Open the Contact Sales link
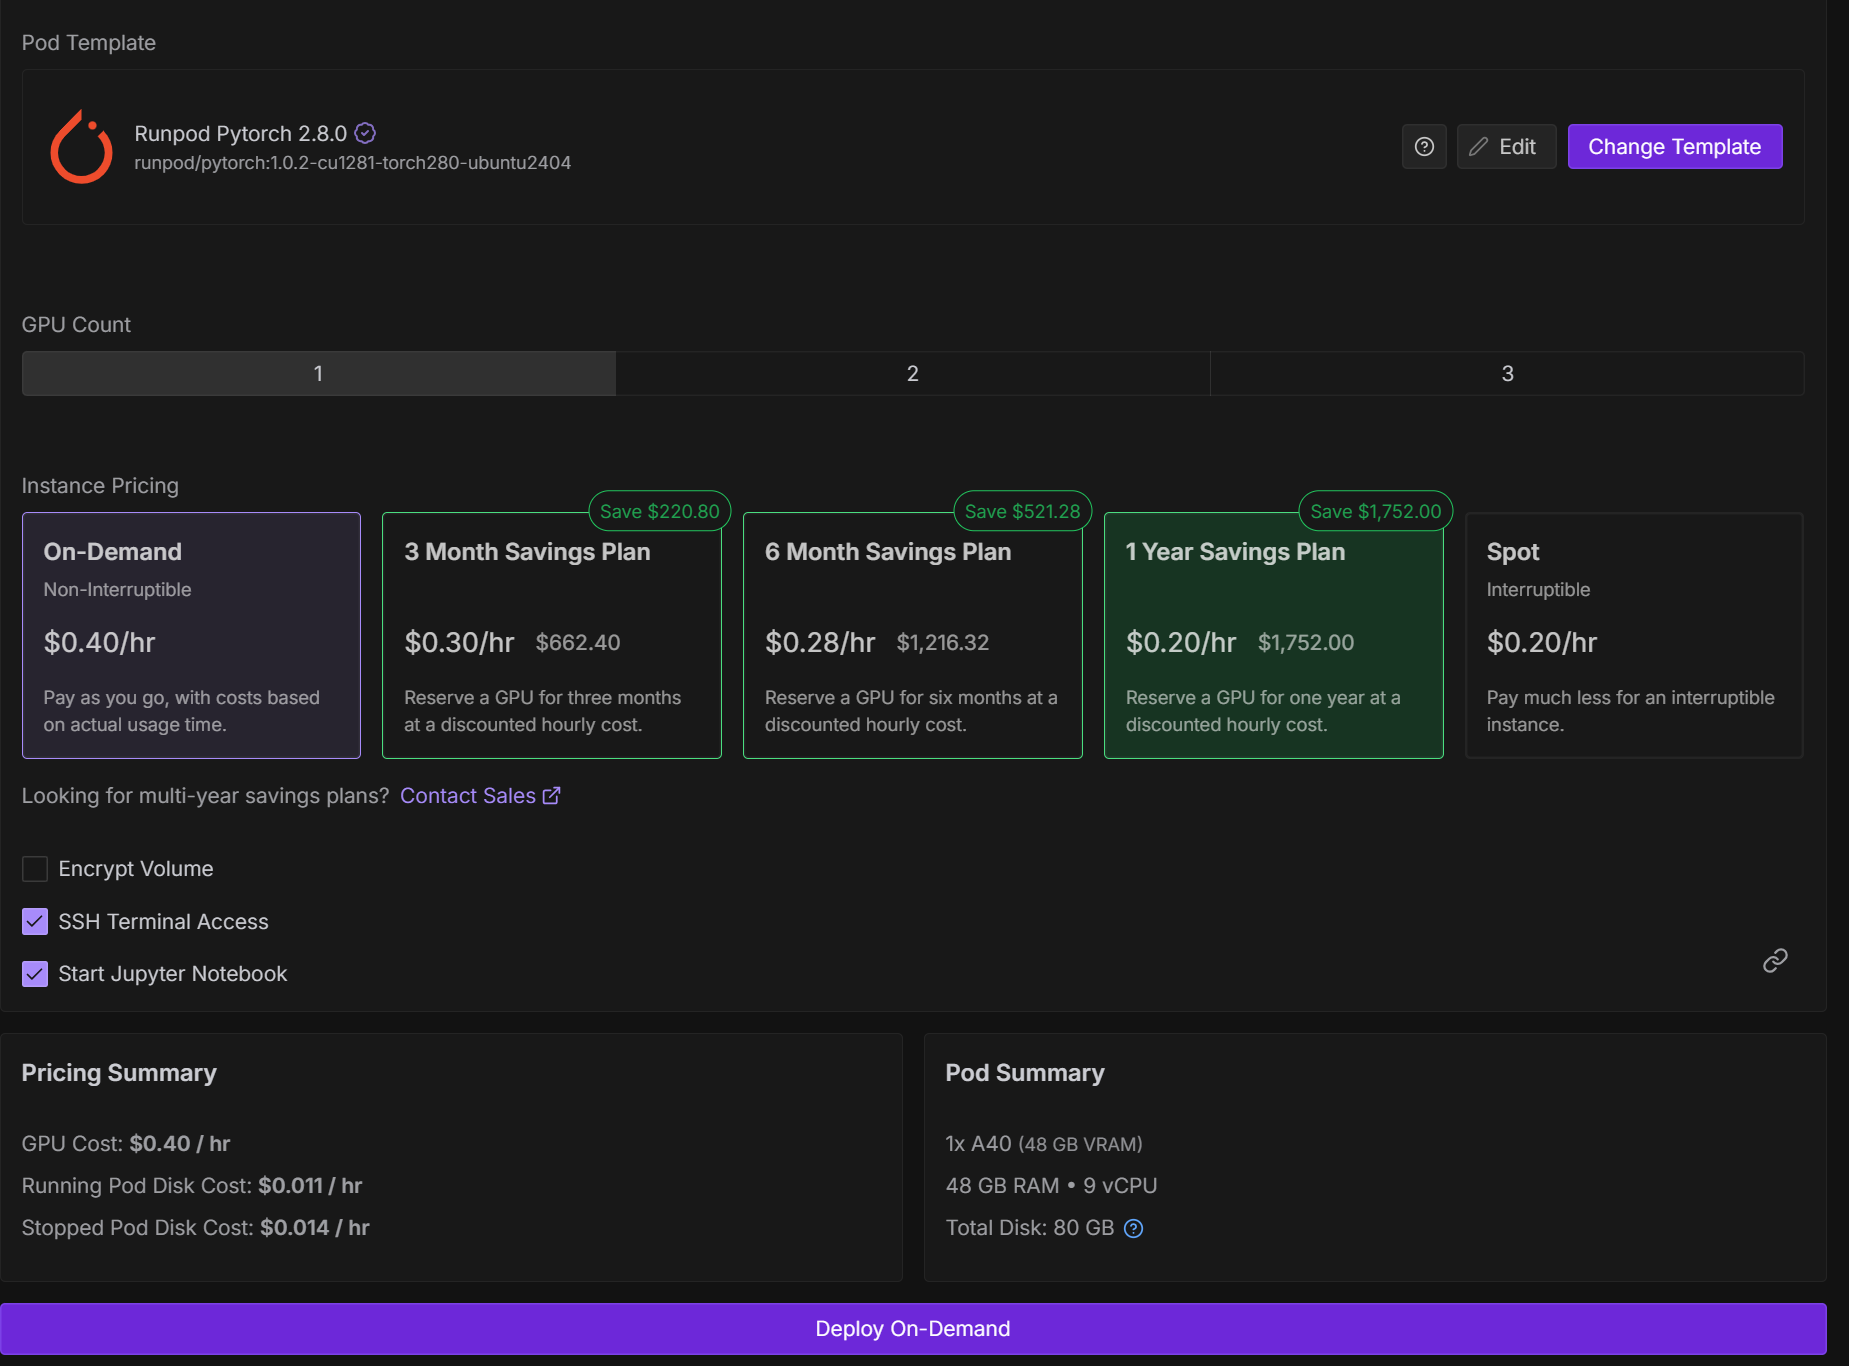This screenshot has width=1849, height=1366. click(x=468, y=796)
